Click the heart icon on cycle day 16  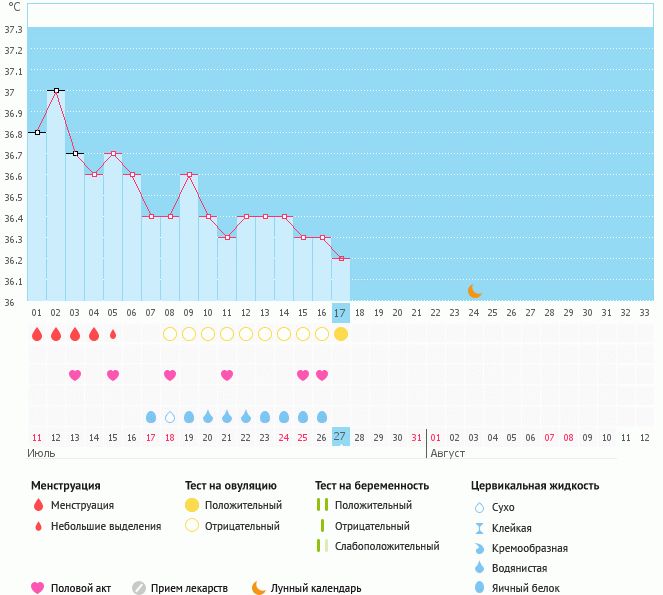(x=322, y=375)
